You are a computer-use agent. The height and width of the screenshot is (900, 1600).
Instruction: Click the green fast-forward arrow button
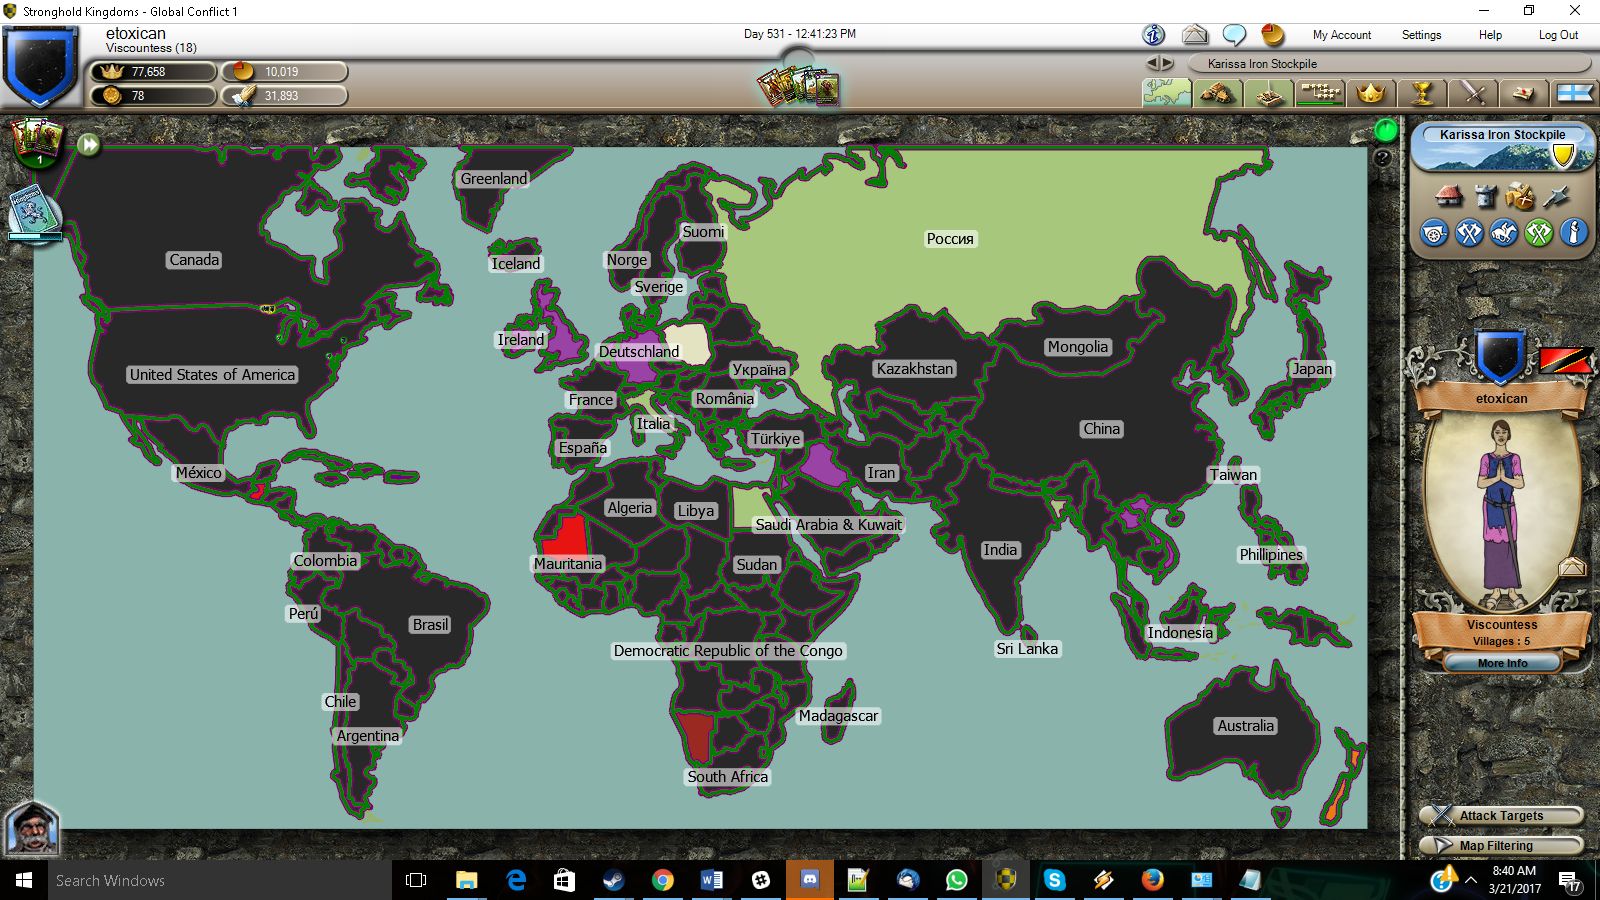pyautogui.click(x=89, y=145)
